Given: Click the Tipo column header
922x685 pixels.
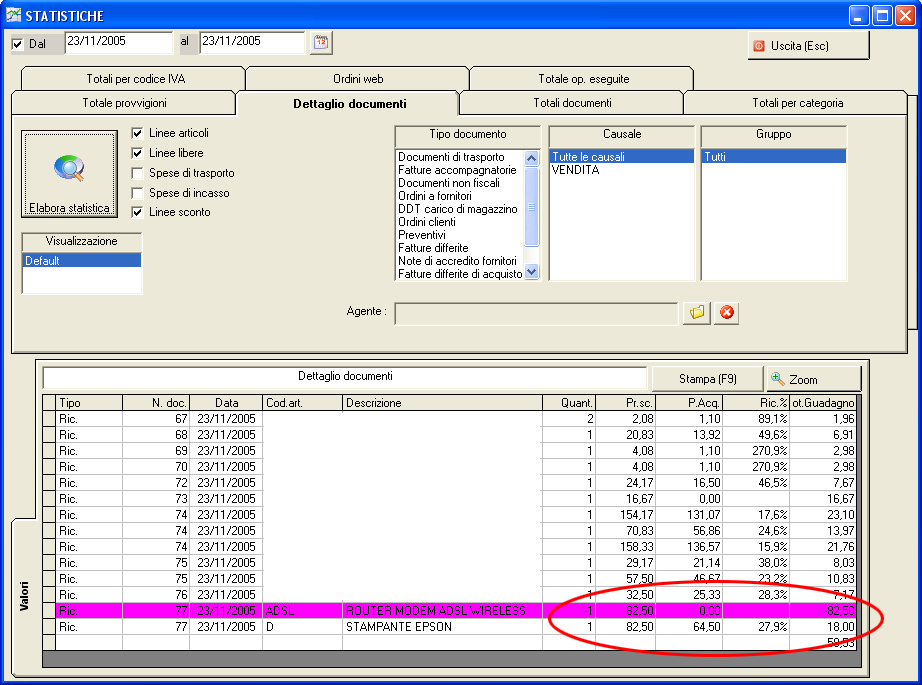Looking at the screenshot, I should (89, 403).
